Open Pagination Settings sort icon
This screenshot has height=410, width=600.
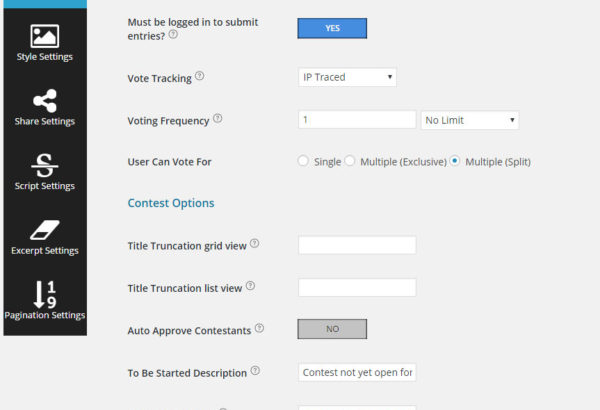click(45, 294)
